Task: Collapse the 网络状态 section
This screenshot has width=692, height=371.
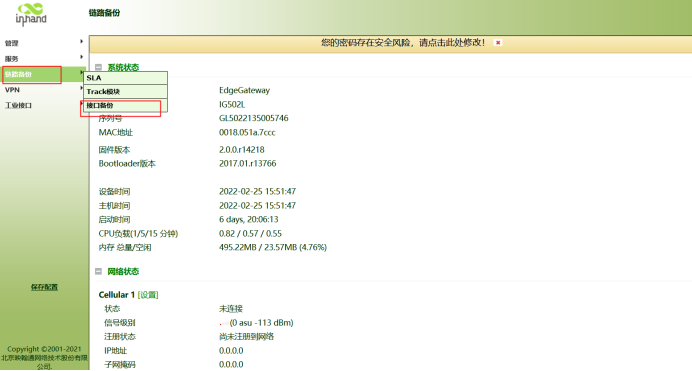Action: (x=98, y=271)
